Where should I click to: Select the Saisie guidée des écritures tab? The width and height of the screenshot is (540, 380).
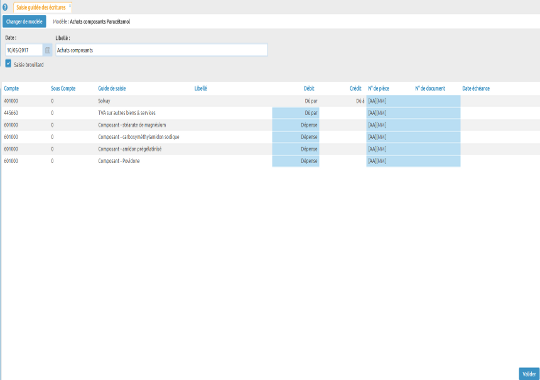pyautogui.click(x=41, y=7)
